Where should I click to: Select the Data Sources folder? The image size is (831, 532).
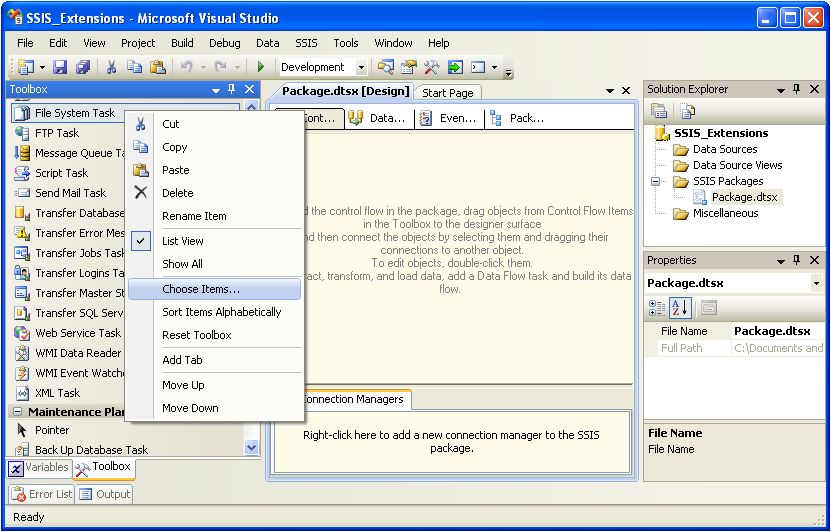coord(724,149)
